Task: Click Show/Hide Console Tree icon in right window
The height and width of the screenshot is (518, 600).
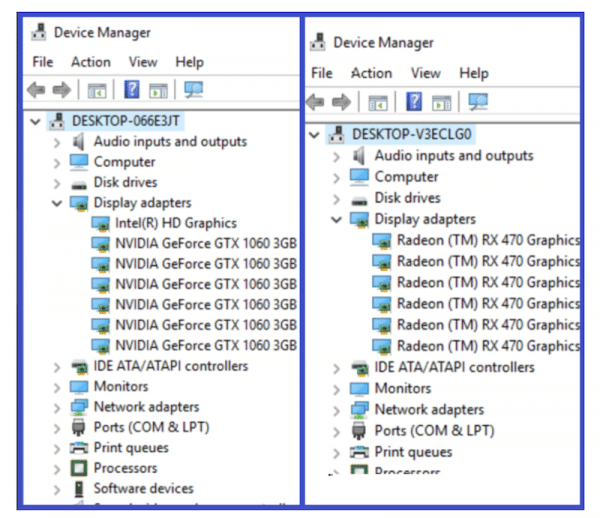Action: pos(378,103)
